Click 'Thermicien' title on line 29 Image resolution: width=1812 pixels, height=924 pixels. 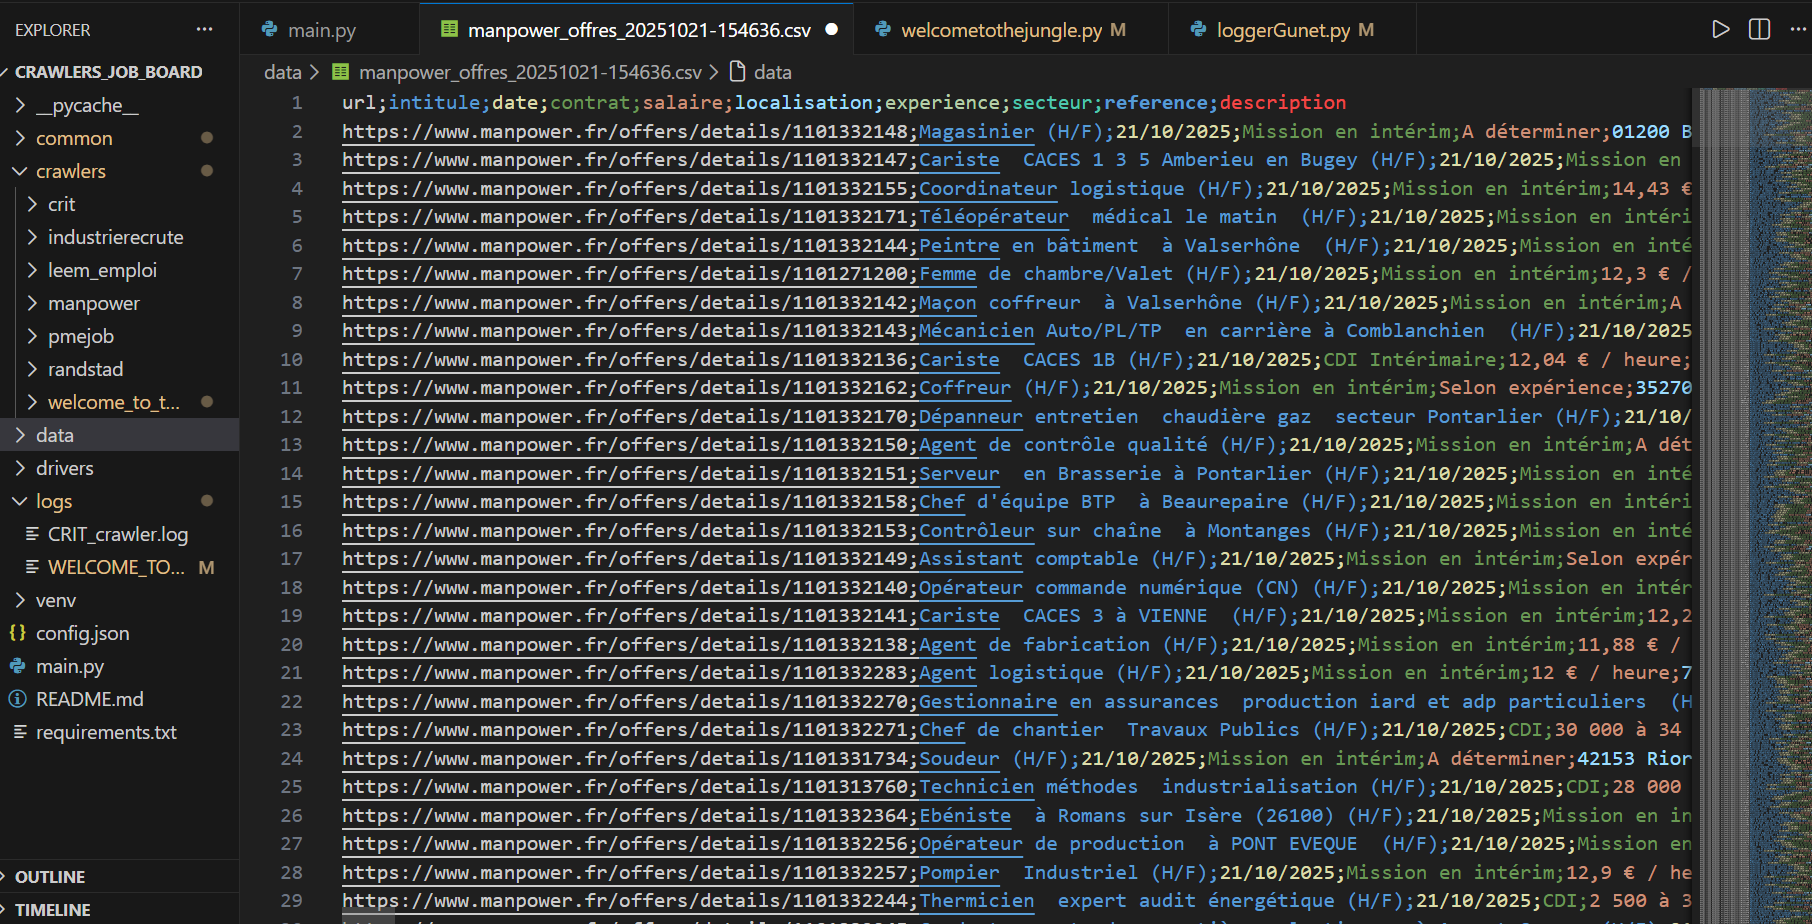point(976,901)
